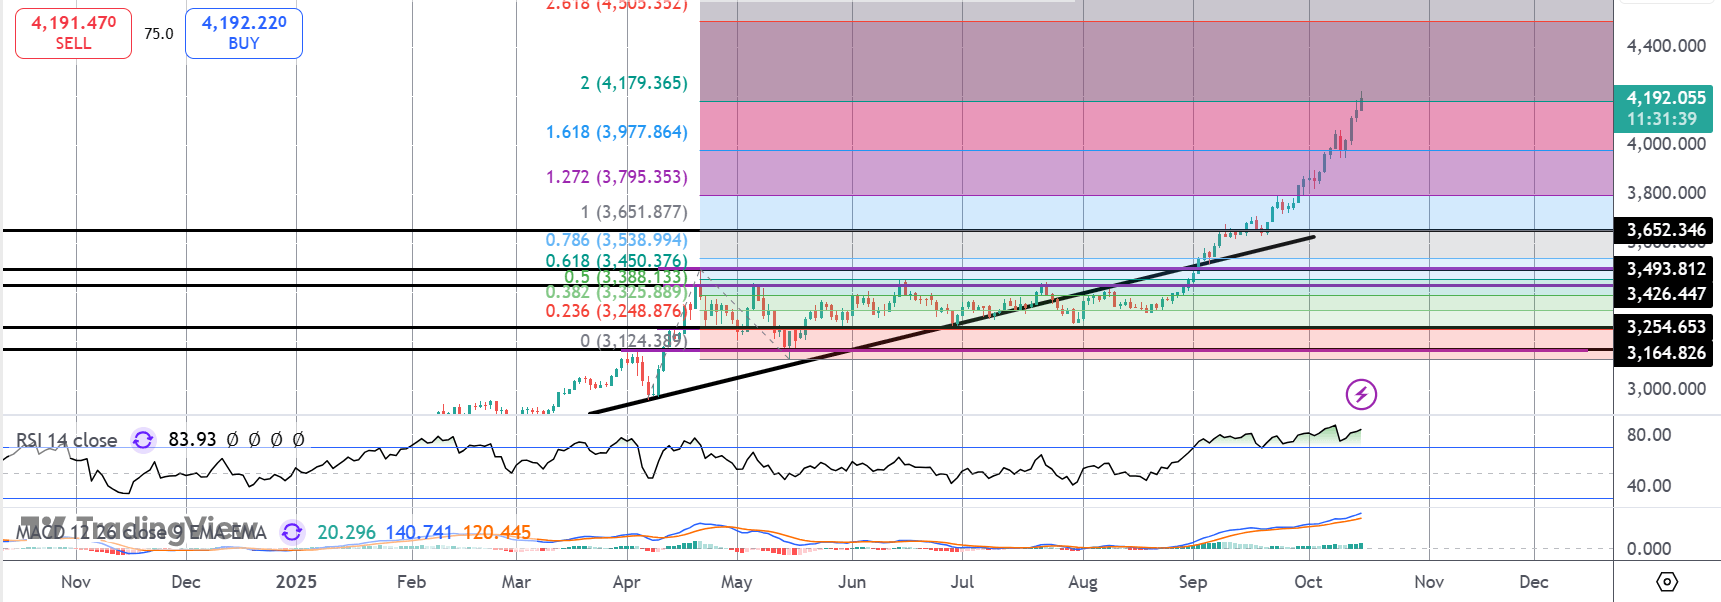Click the blue BUY price button
The image size is (1721, 602).
(244, 32)
